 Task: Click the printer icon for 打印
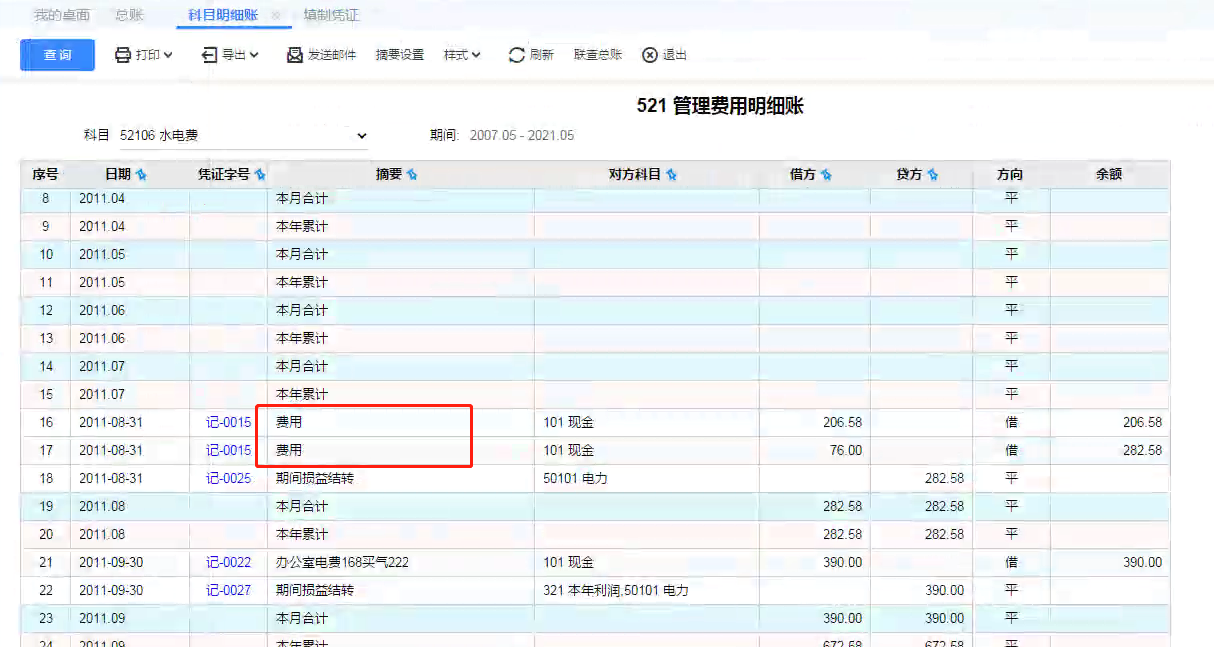point(123,55)
